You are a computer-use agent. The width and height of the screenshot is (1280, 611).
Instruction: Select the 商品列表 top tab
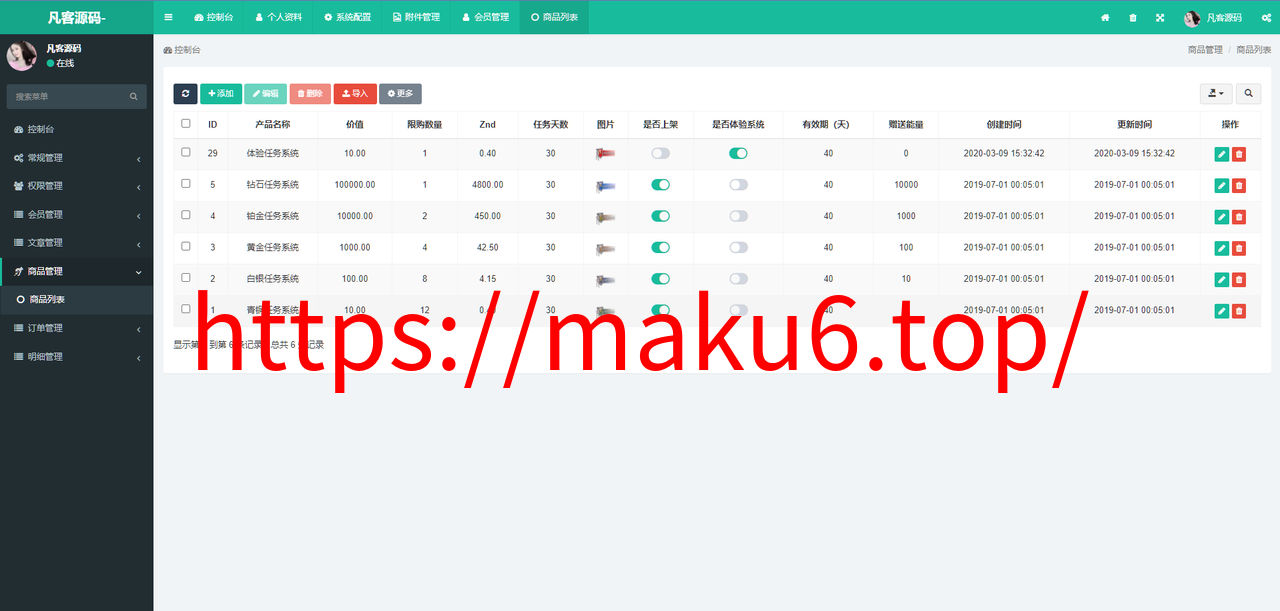(x=554, y=17)
